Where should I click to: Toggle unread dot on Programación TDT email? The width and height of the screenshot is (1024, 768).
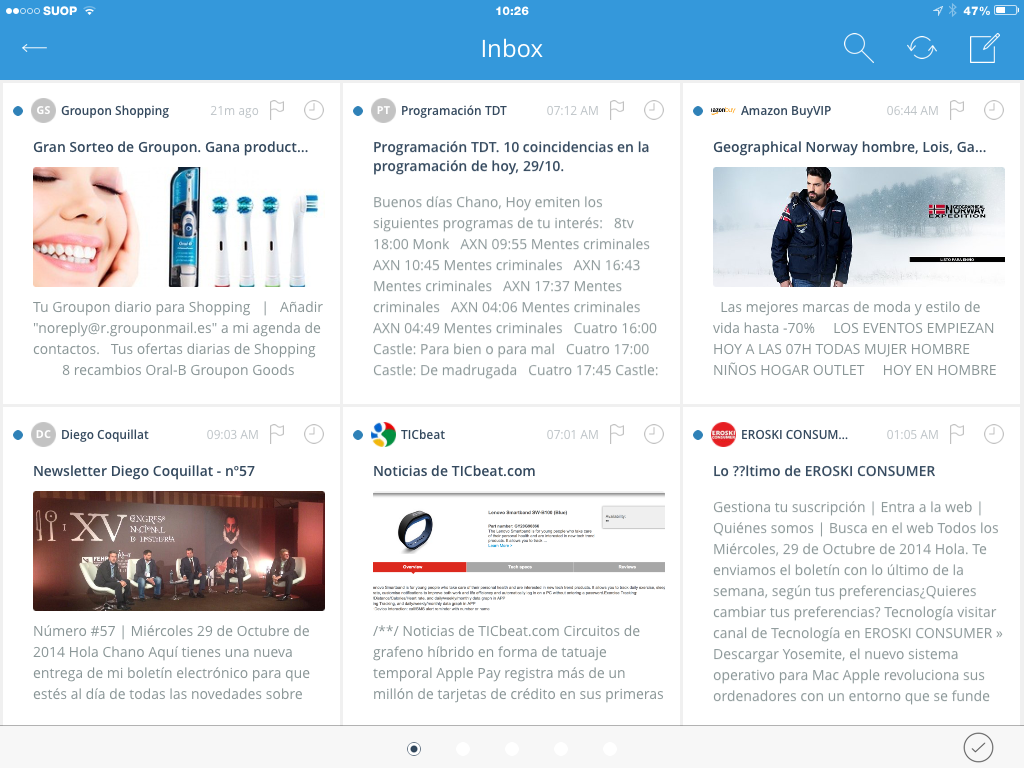[x=358, y=111]
